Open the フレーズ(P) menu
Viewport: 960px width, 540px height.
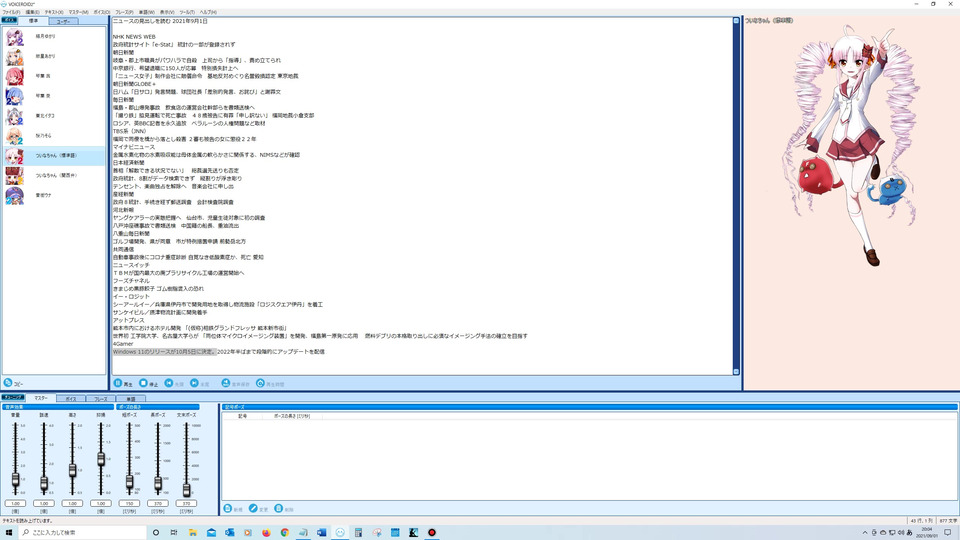[x=124, y=12]
